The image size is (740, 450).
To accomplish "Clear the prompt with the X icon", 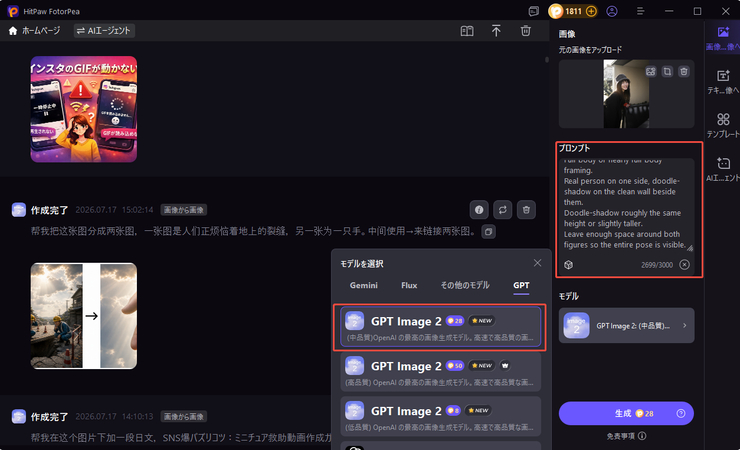I will 684,265.
